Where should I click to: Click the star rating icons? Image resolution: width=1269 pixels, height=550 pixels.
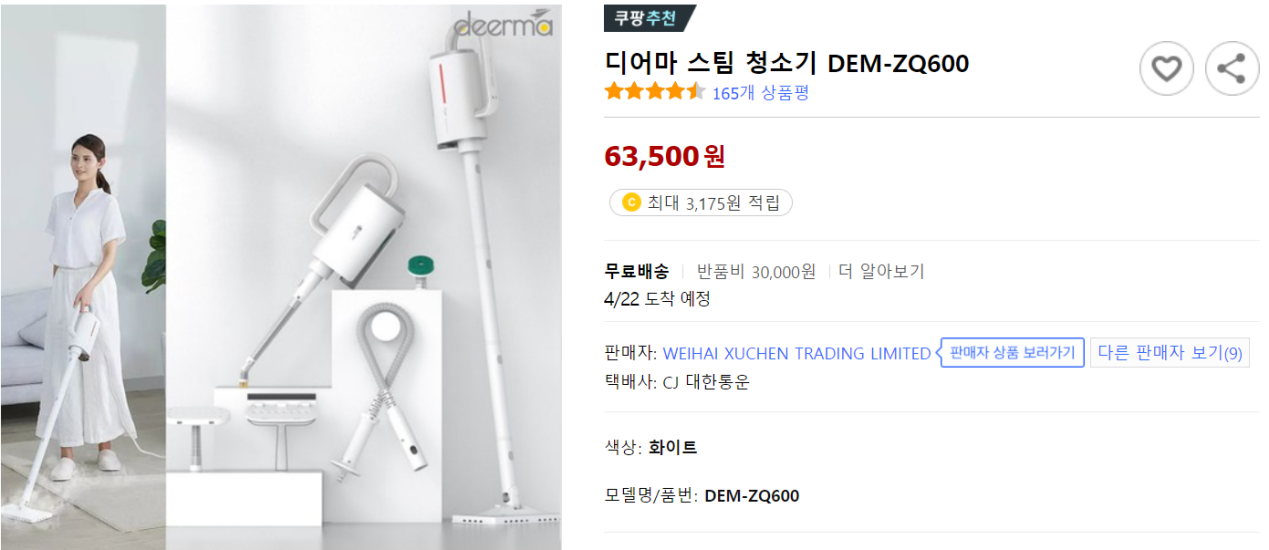pos(655,93)
